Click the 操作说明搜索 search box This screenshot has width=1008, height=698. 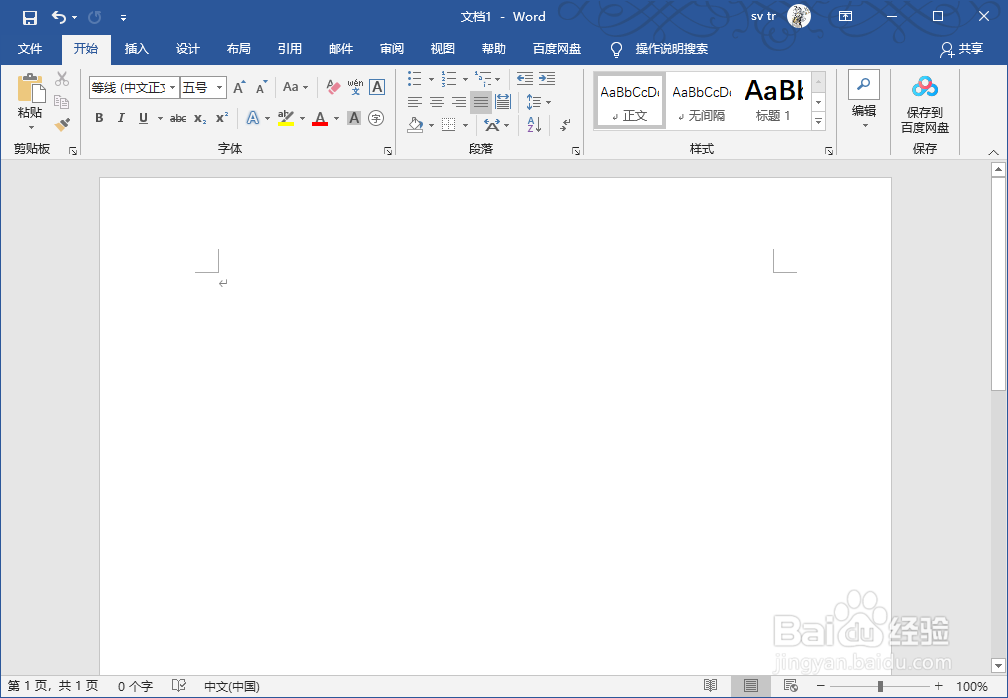point(672,49)
